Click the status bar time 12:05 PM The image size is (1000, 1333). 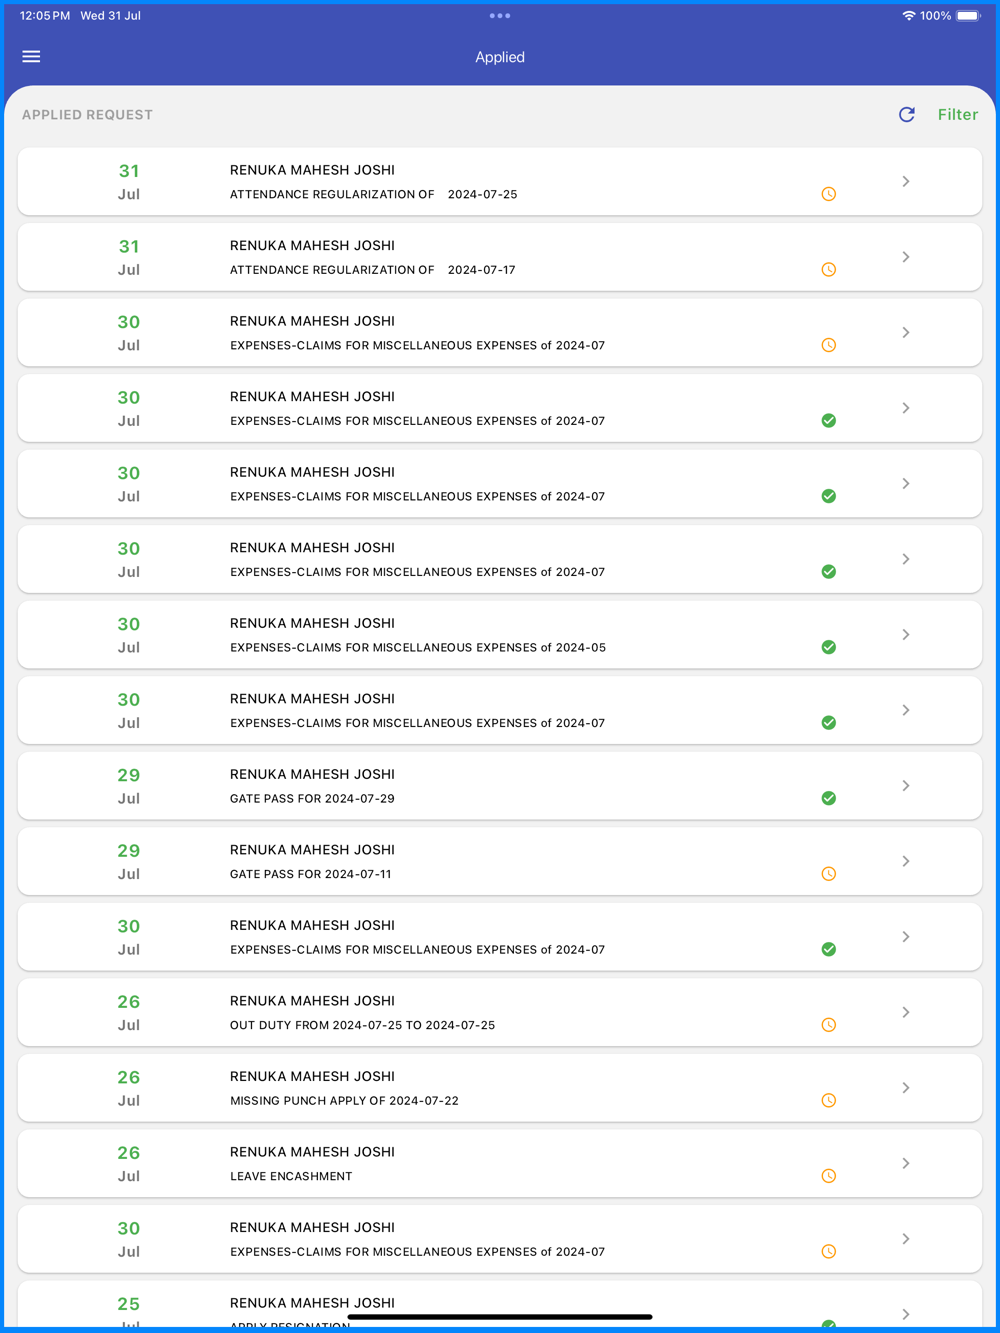(45, 16)
